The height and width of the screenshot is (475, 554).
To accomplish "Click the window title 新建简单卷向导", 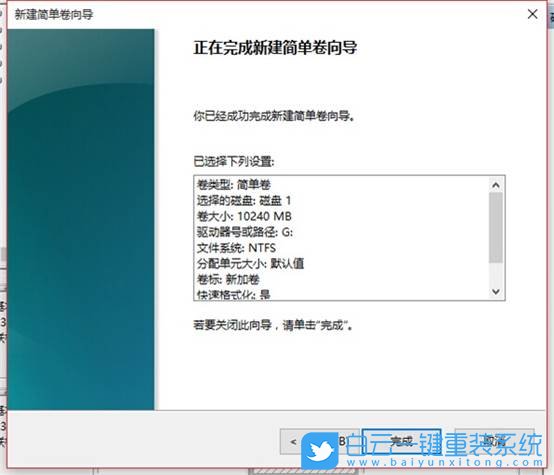I will point(54,14).
